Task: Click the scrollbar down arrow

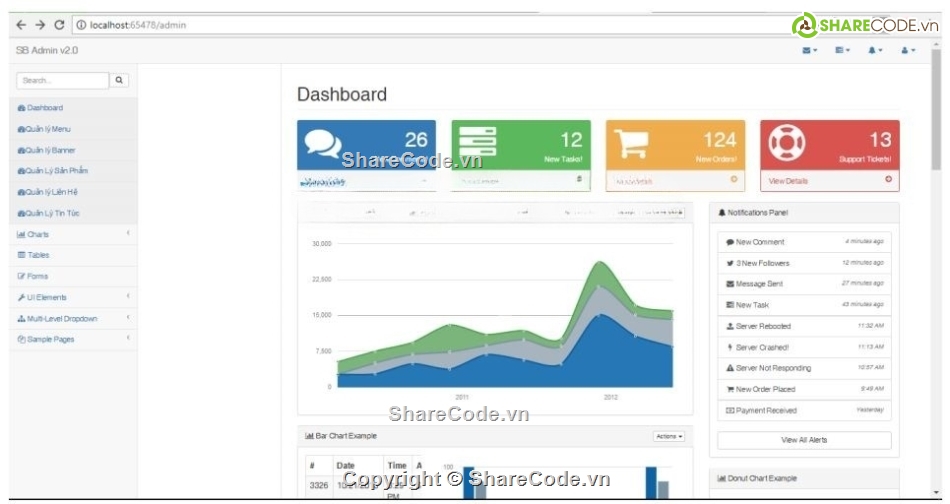Action: pos(937,493)
